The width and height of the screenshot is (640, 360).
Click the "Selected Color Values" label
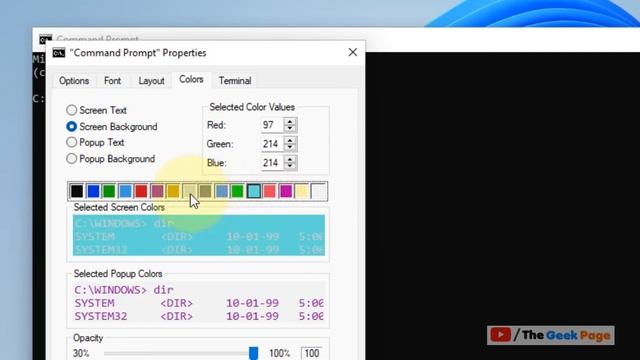pyautogui.click(x=252, y=107)
